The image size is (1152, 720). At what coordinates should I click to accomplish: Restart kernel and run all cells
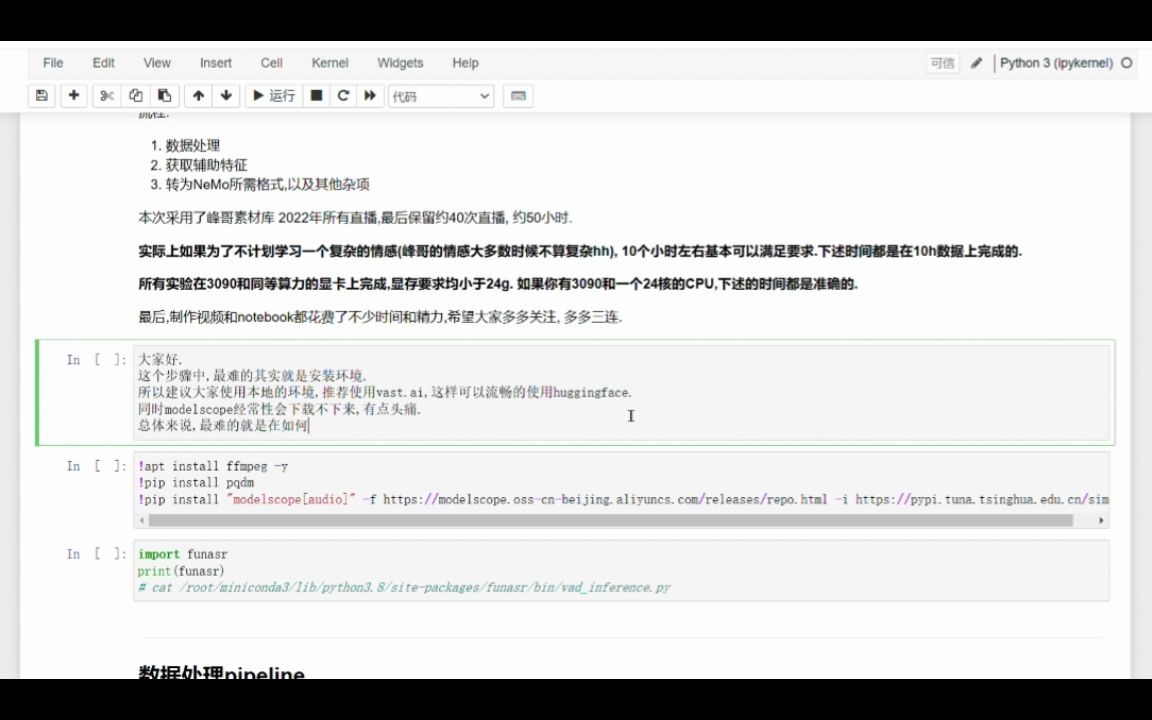click(370, 95)
